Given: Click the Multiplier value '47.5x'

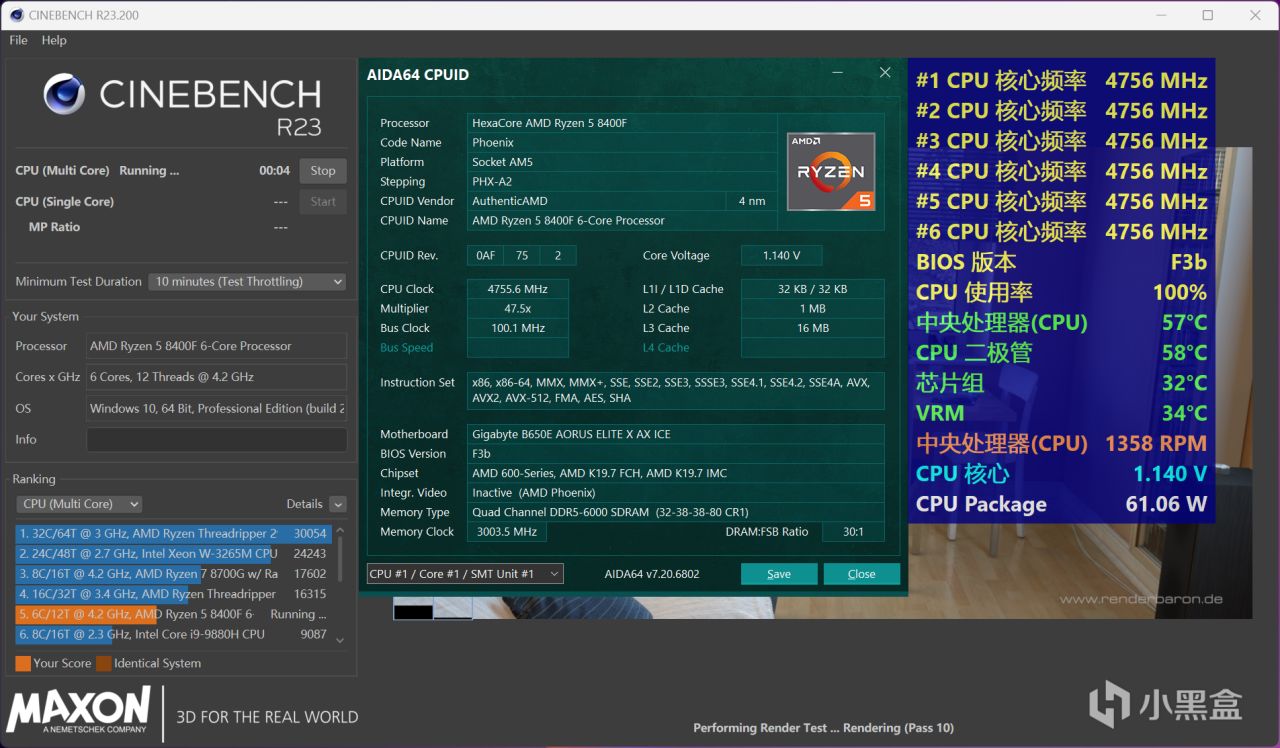Looking at the screenshot, I should (517, 309).
